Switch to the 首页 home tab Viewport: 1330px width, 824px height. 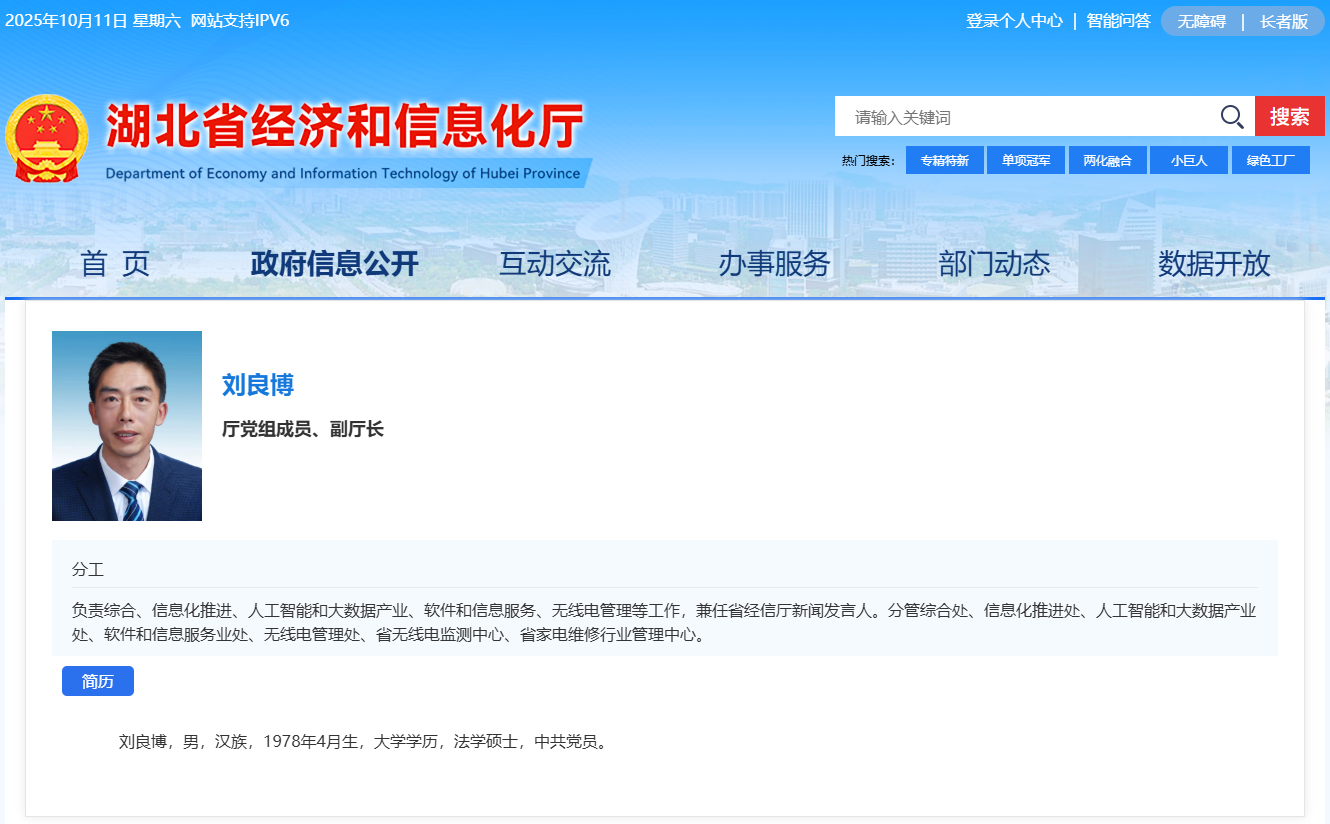[117, 264]
